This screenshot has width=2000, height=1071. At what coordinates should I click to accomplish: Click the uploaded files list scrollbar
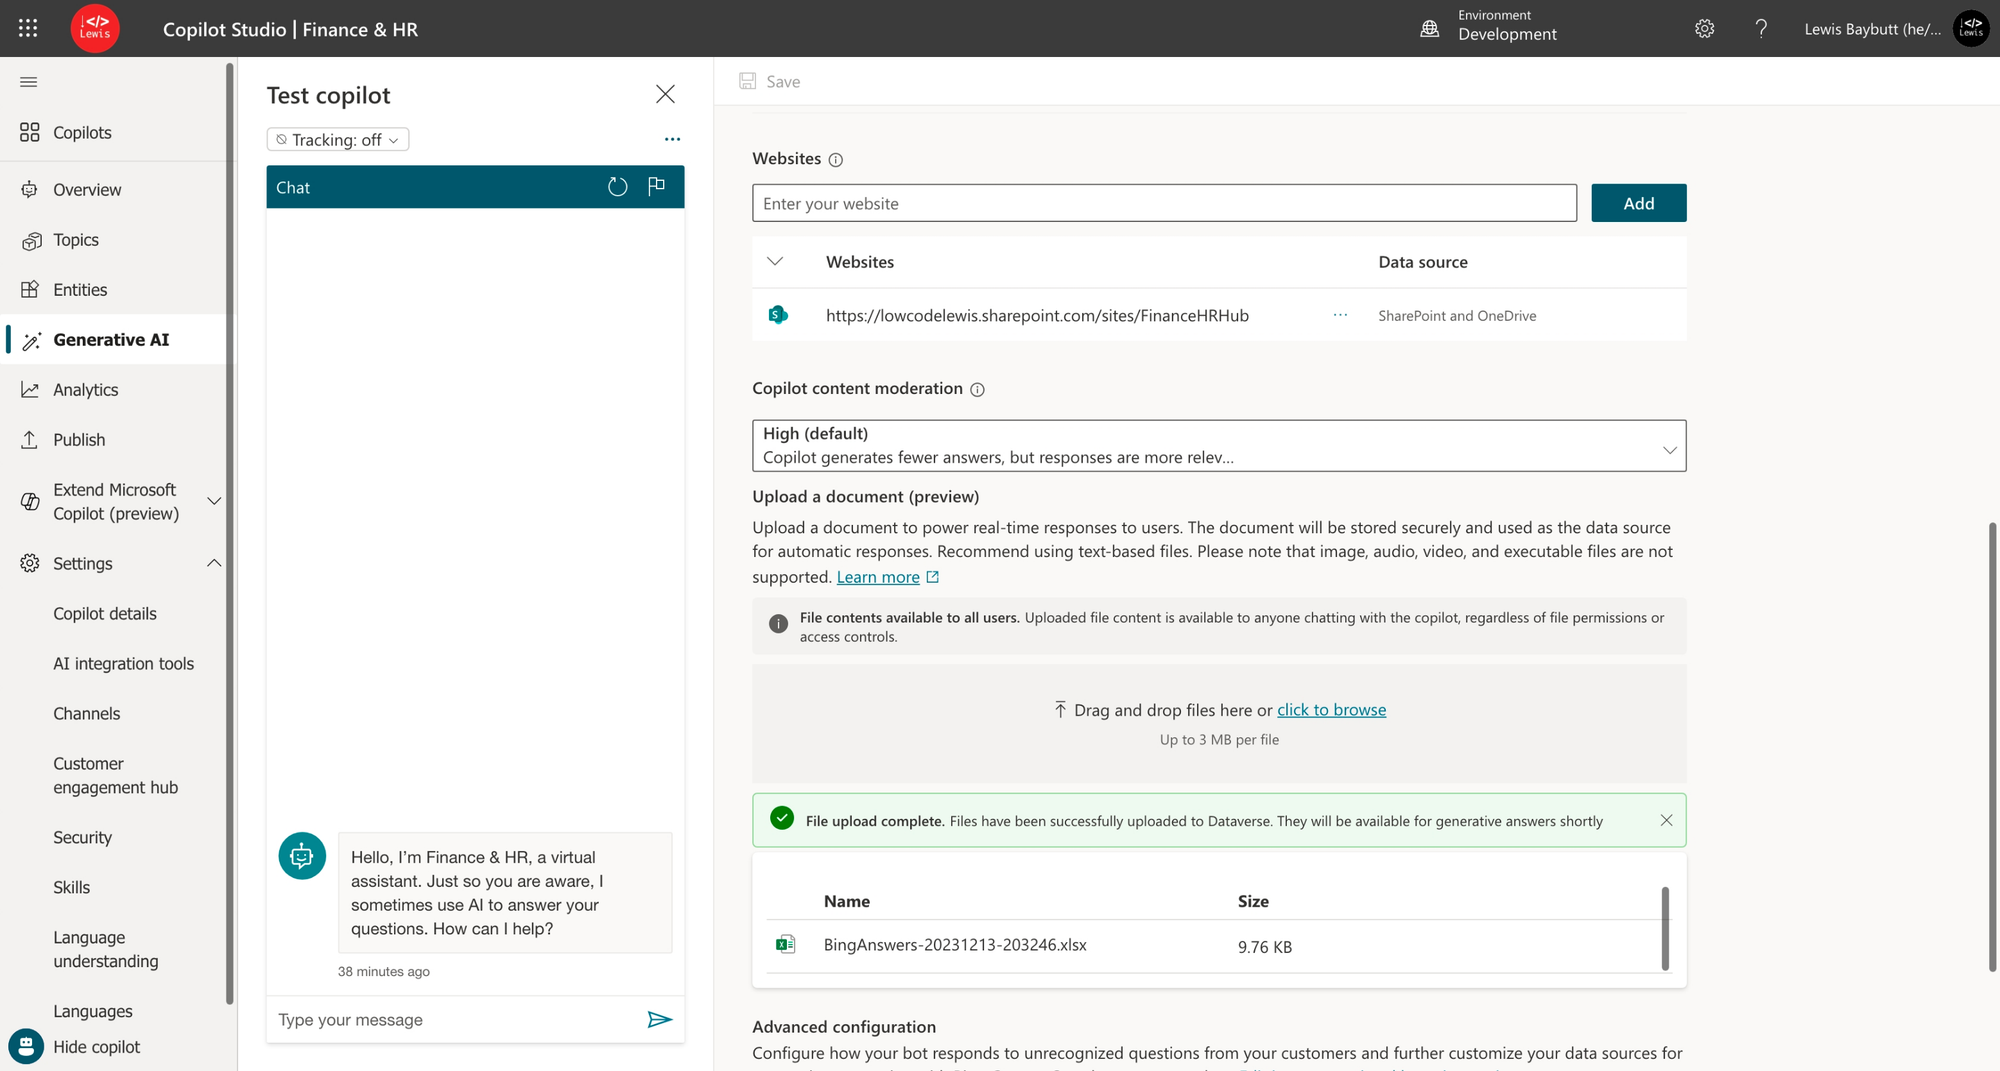point(1665,928)
